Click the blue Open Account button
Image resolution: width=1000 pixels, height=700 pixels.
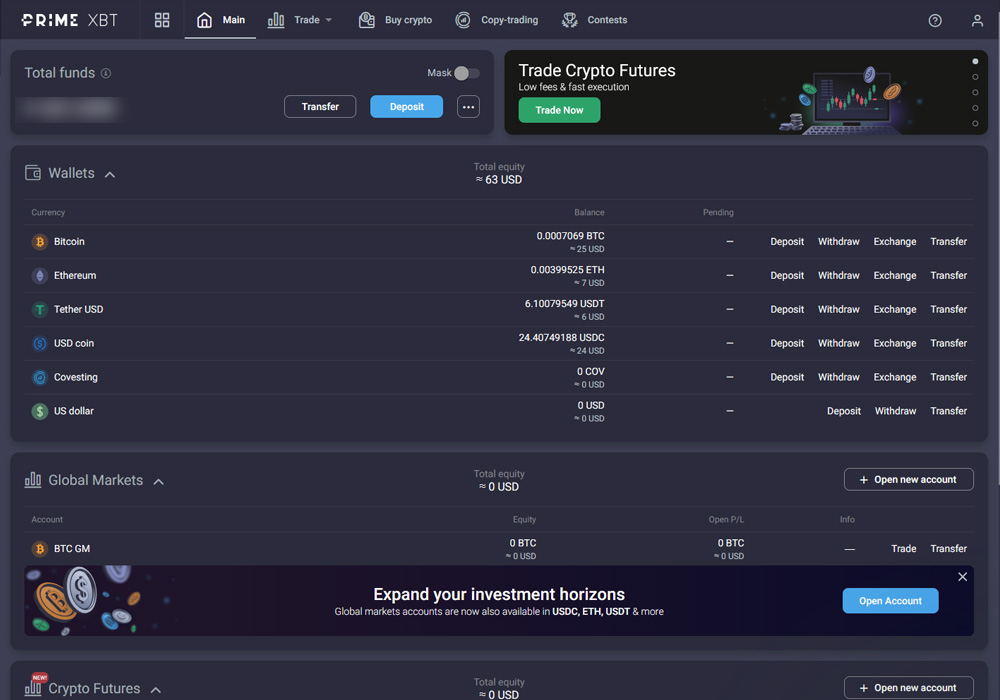(890, 601)
